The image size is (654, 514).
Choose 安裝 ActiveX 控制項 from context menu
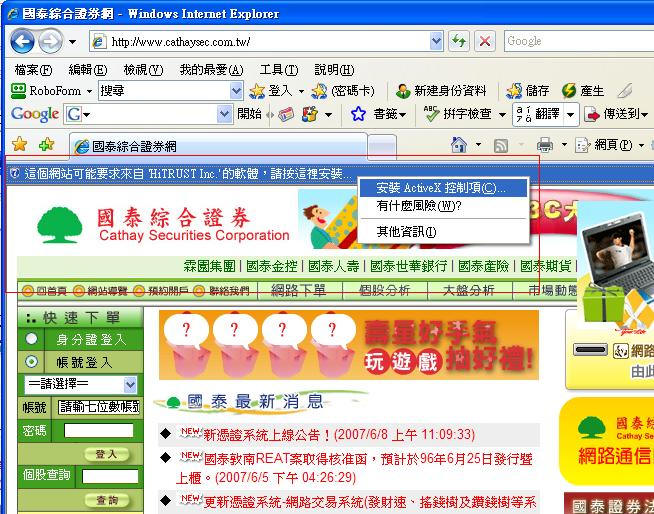[x=433, y=188]
